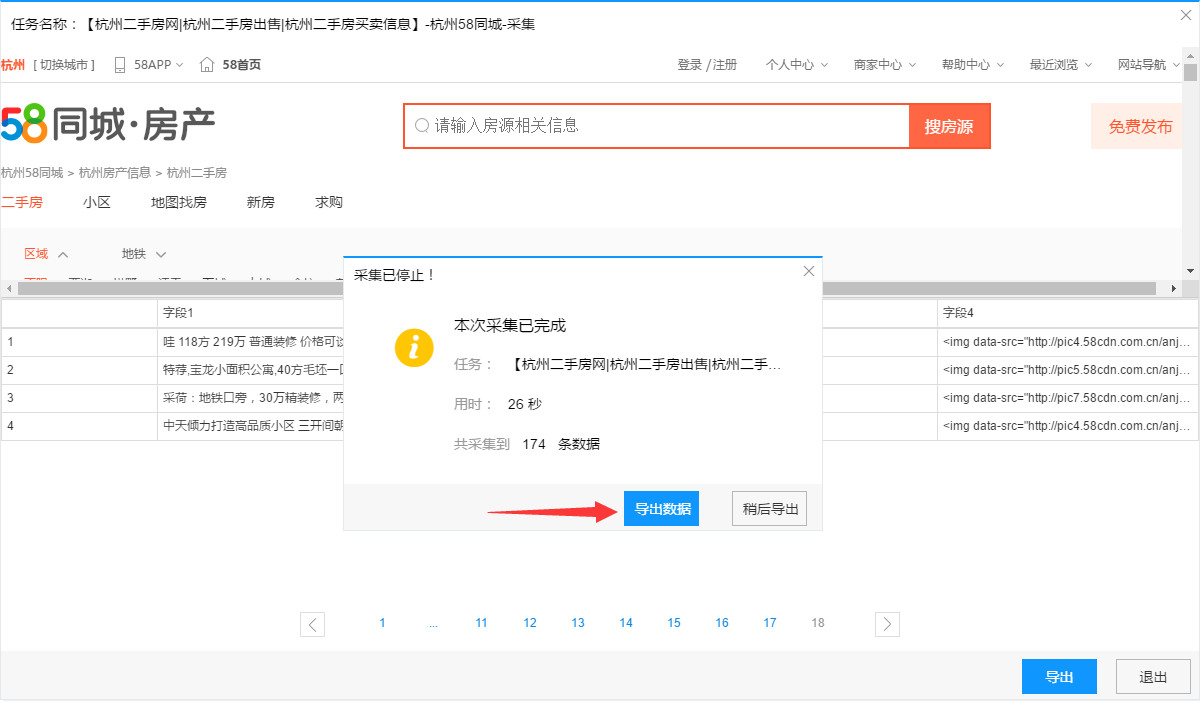Click the horizontal scrollbar right arrow
Screen dimensions: 1200x720
pyautogui.click(x=1175, y=289)
